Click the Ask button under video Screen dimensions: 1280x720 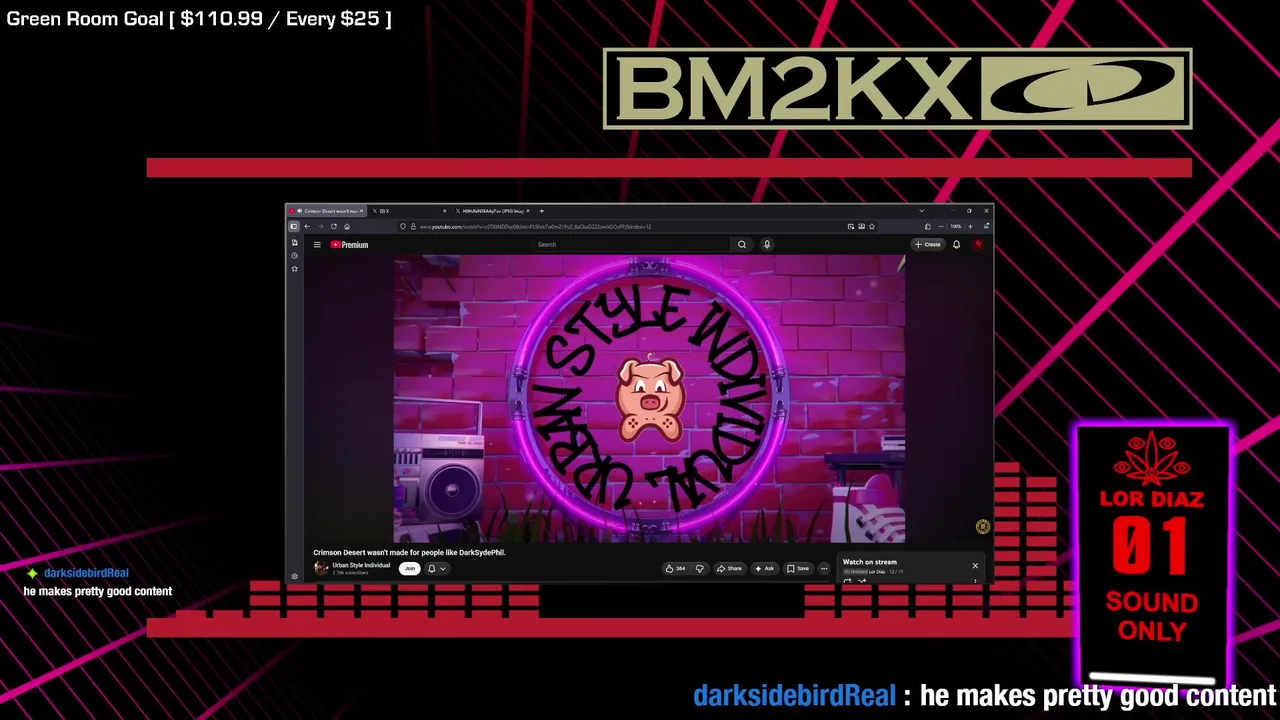[764, 569]
